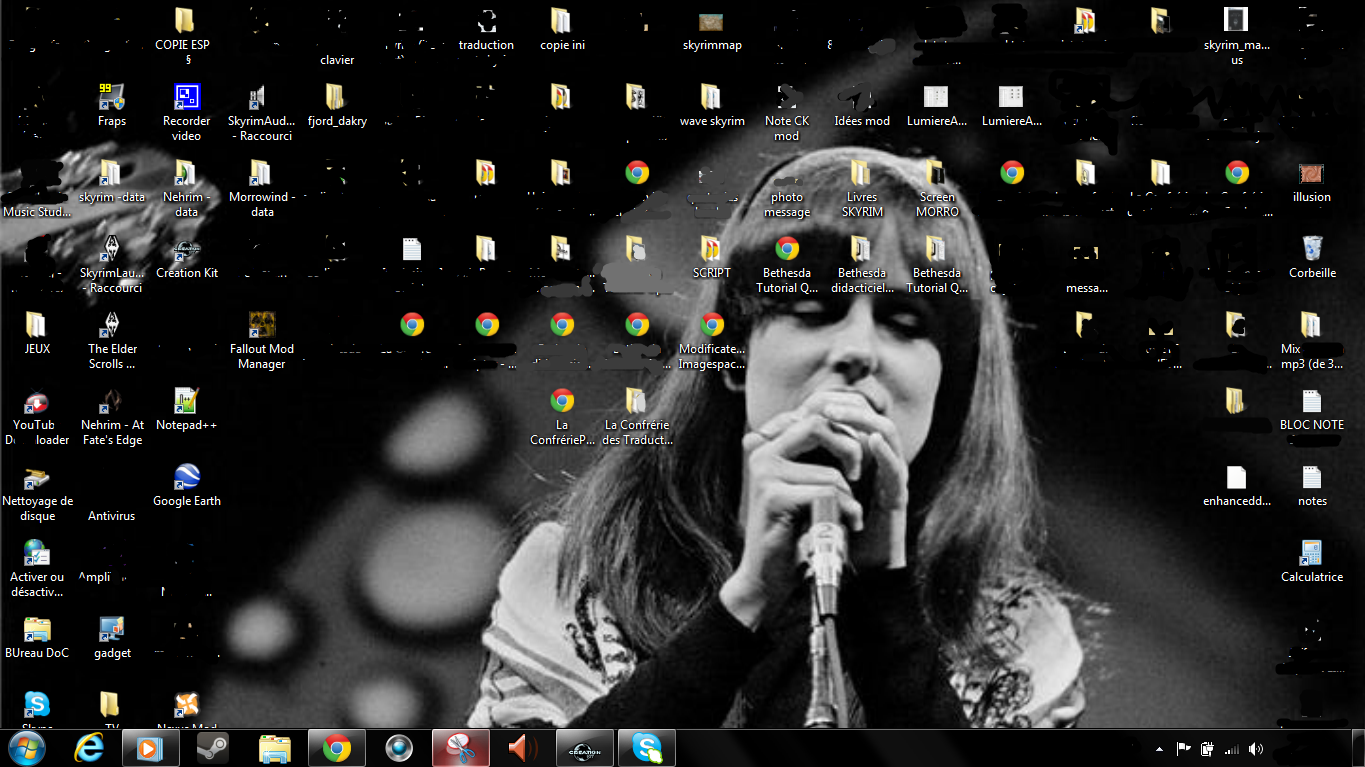This screenshot has height=767, width=1365.
Task: Open Google Earth desktop shortcut
Action: point(186,478)
